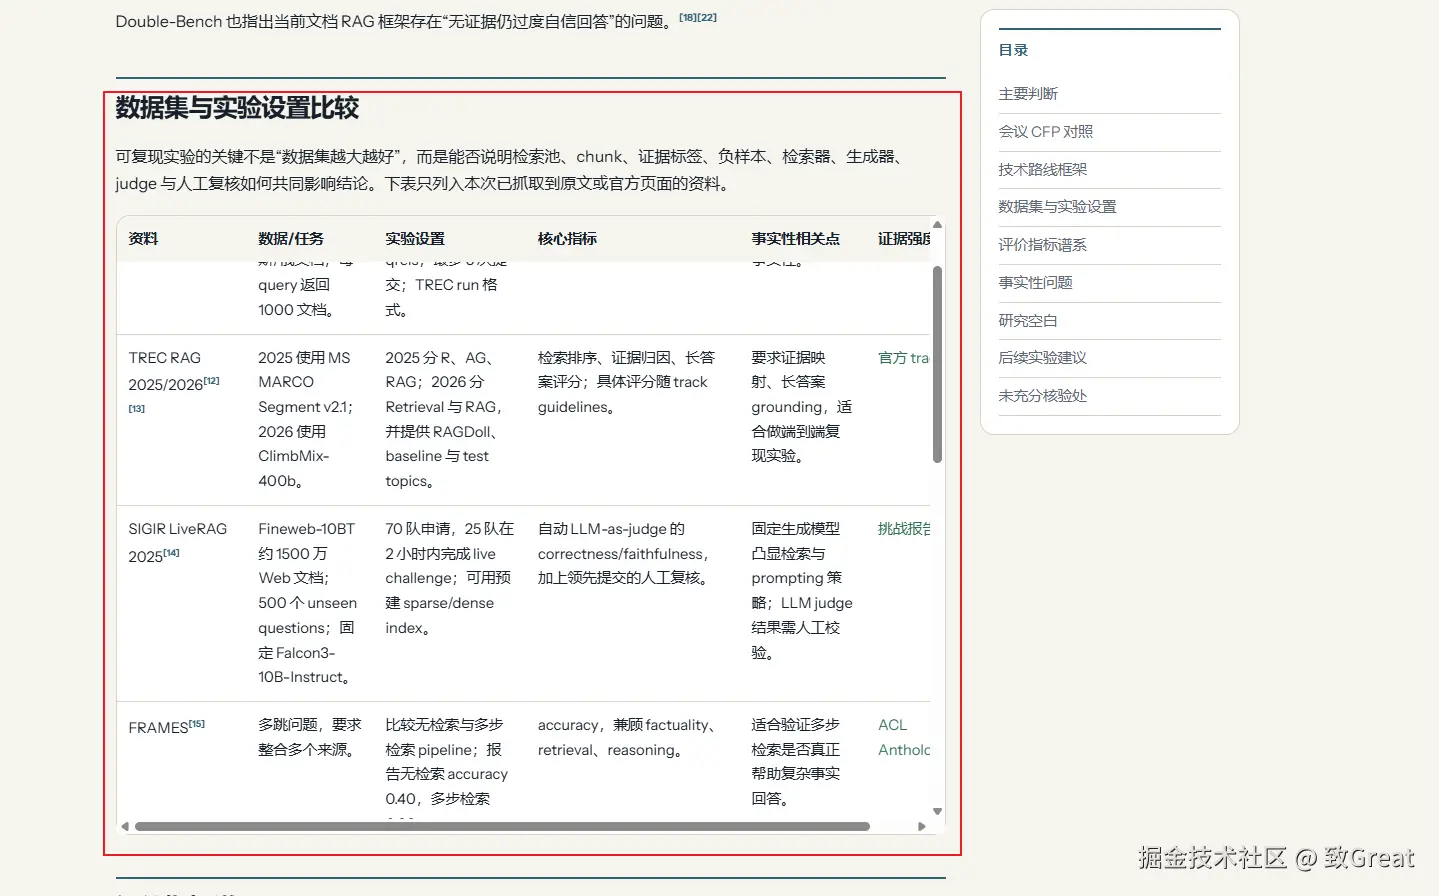Click the cell starting '2025 分 R、AG、RAG'
This screenshot has height=896, width=1439.
click(449, 420)
